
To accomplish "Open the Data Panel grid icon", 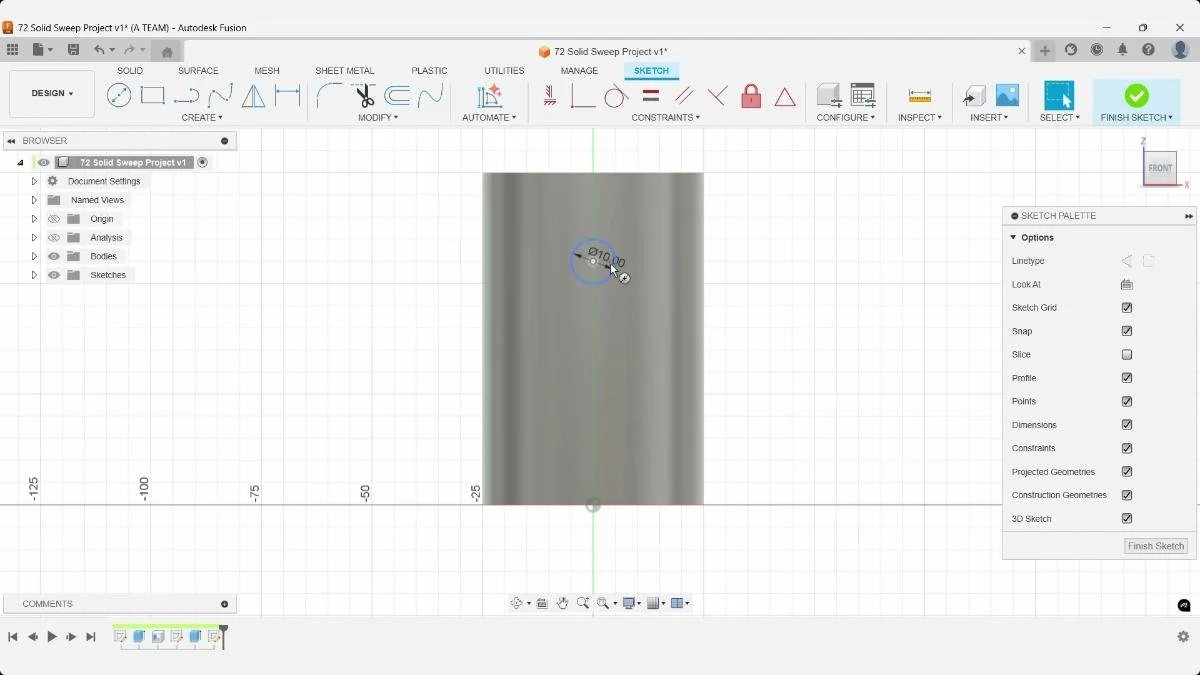I will coord(12,50).
